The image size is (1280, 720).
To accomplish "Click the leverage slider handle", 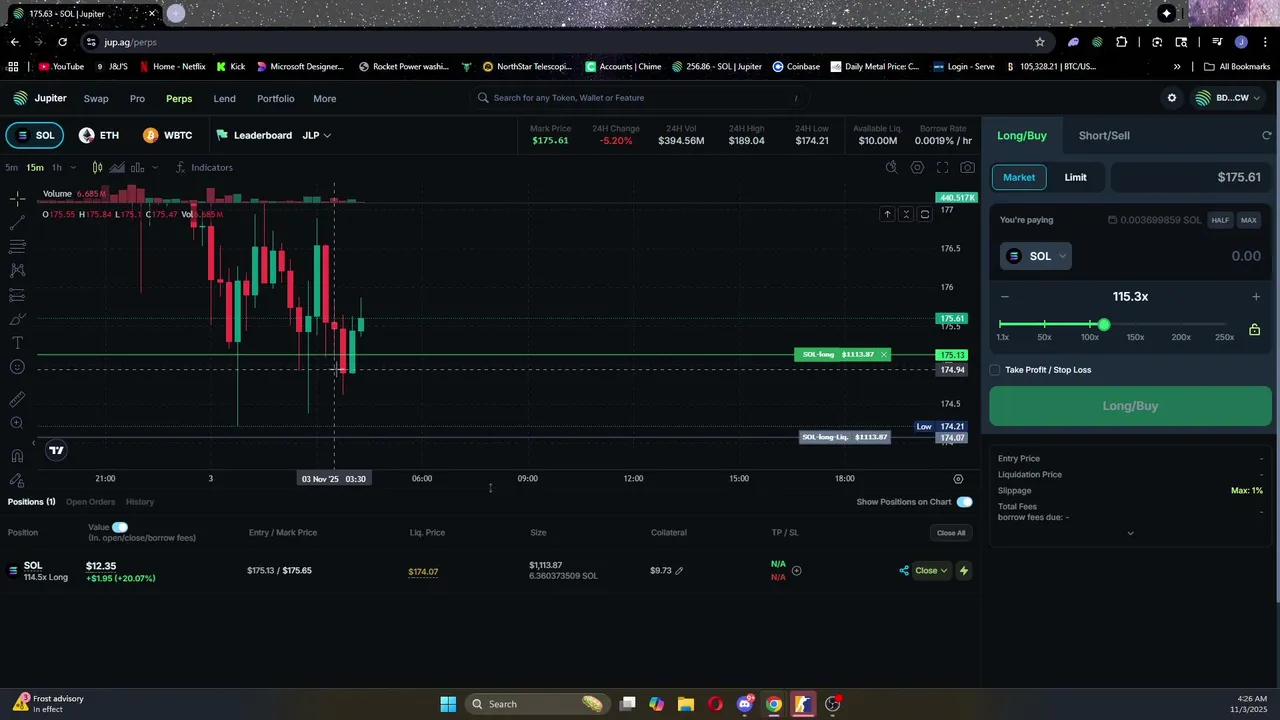I will 1104,325.
